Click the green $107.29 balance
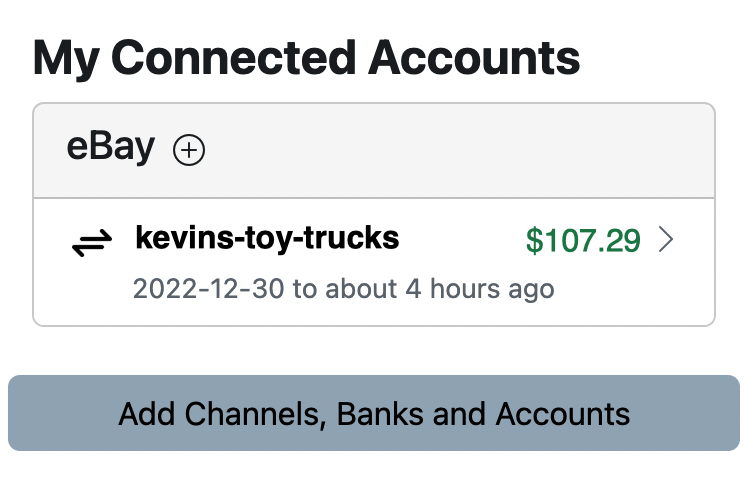Image resolution: width=752 pixels, height=498 pixels. [x=583, y=240]
